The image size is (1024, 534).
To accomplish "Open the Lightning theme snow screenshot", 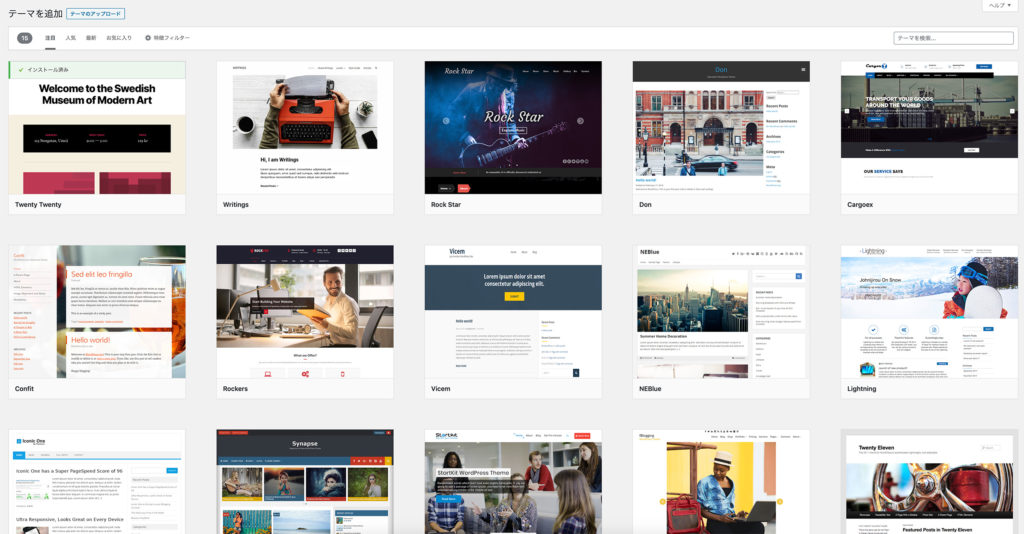I will 929,311.
